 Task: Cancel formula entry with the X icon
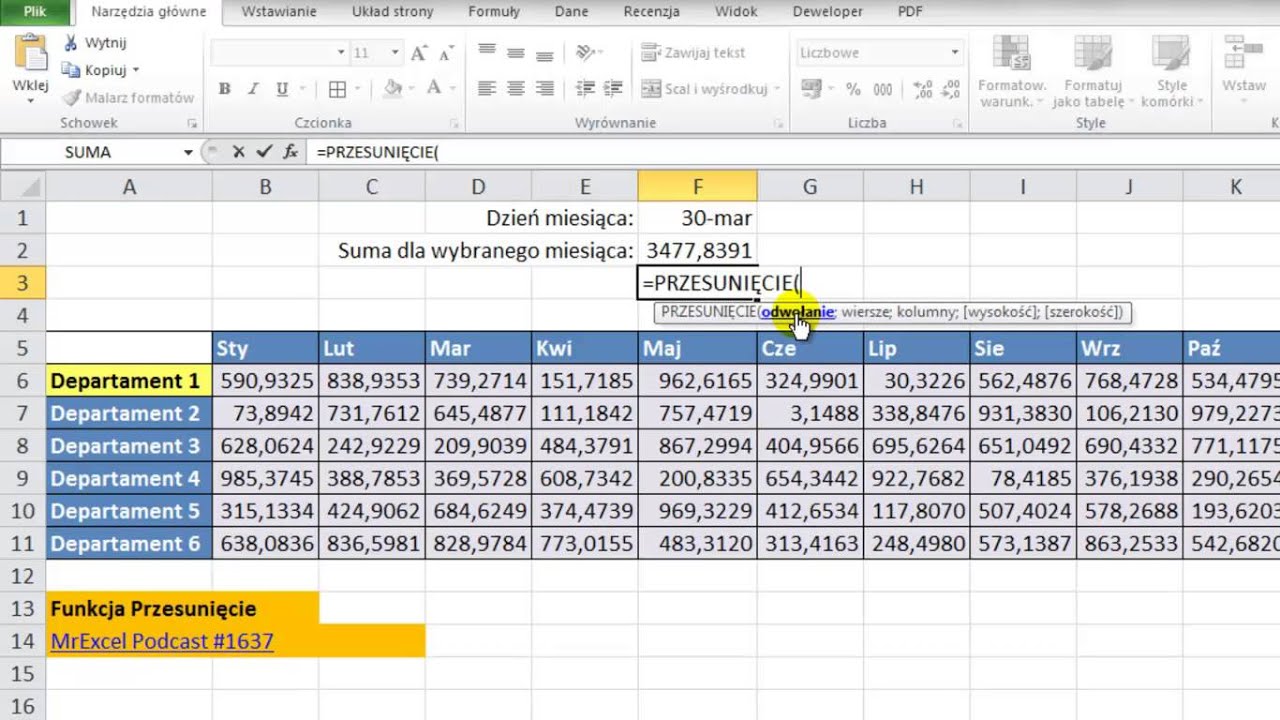(238, 152)
